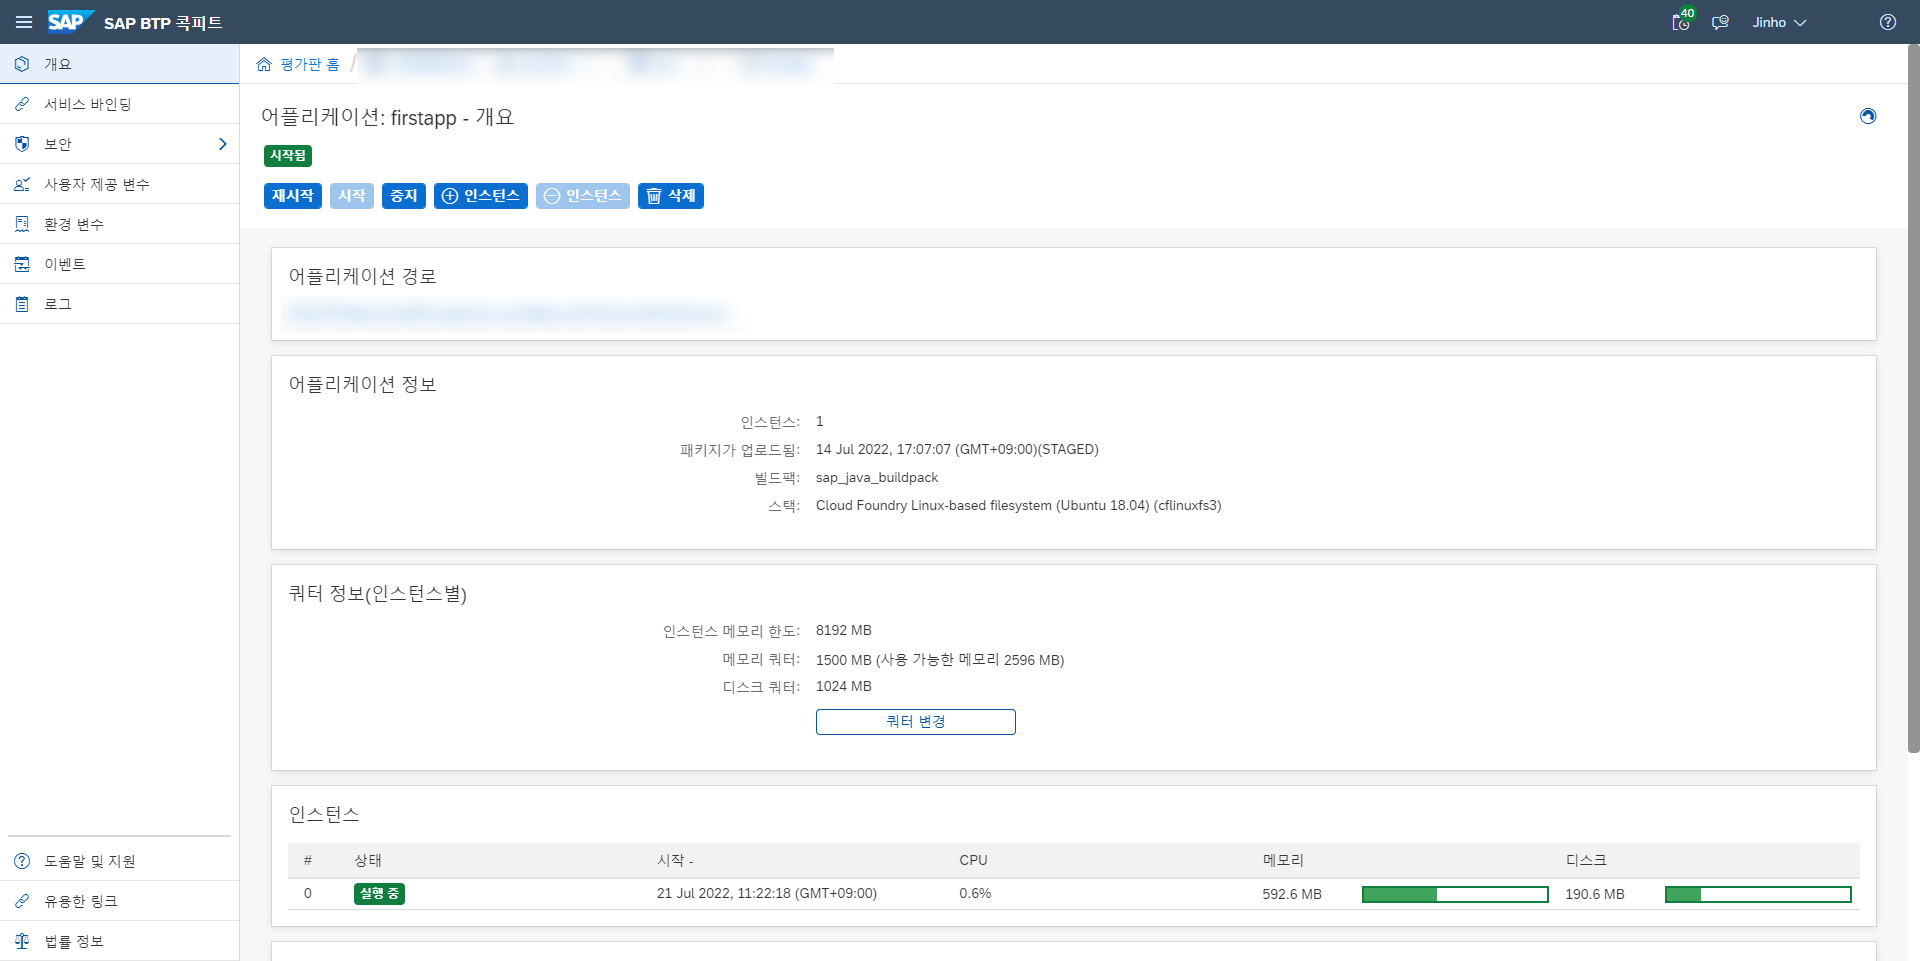Open the hamburger navigation menu
1920x961 pixels.
(x=24, y=22)
